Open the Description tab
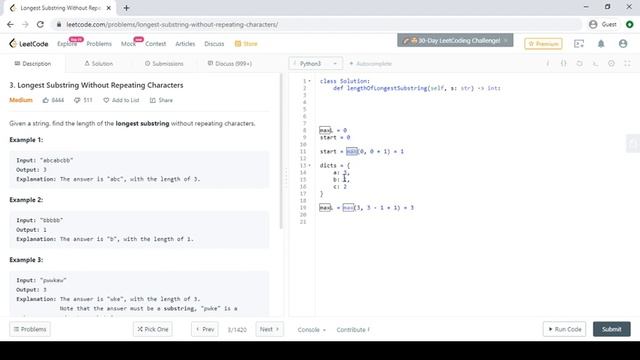This screenshot has height=360, width=640. pyautogui.click(x=33, y=64)
